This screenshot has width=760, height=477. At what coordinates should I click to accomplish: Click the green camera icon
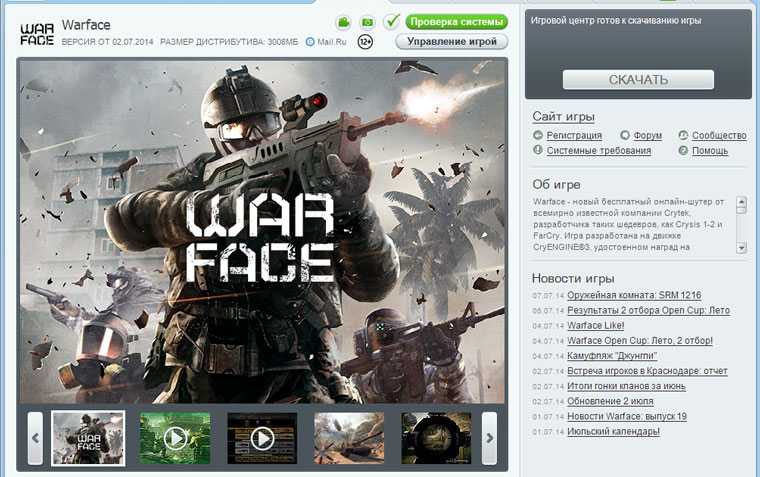click(x=368, y=22)
